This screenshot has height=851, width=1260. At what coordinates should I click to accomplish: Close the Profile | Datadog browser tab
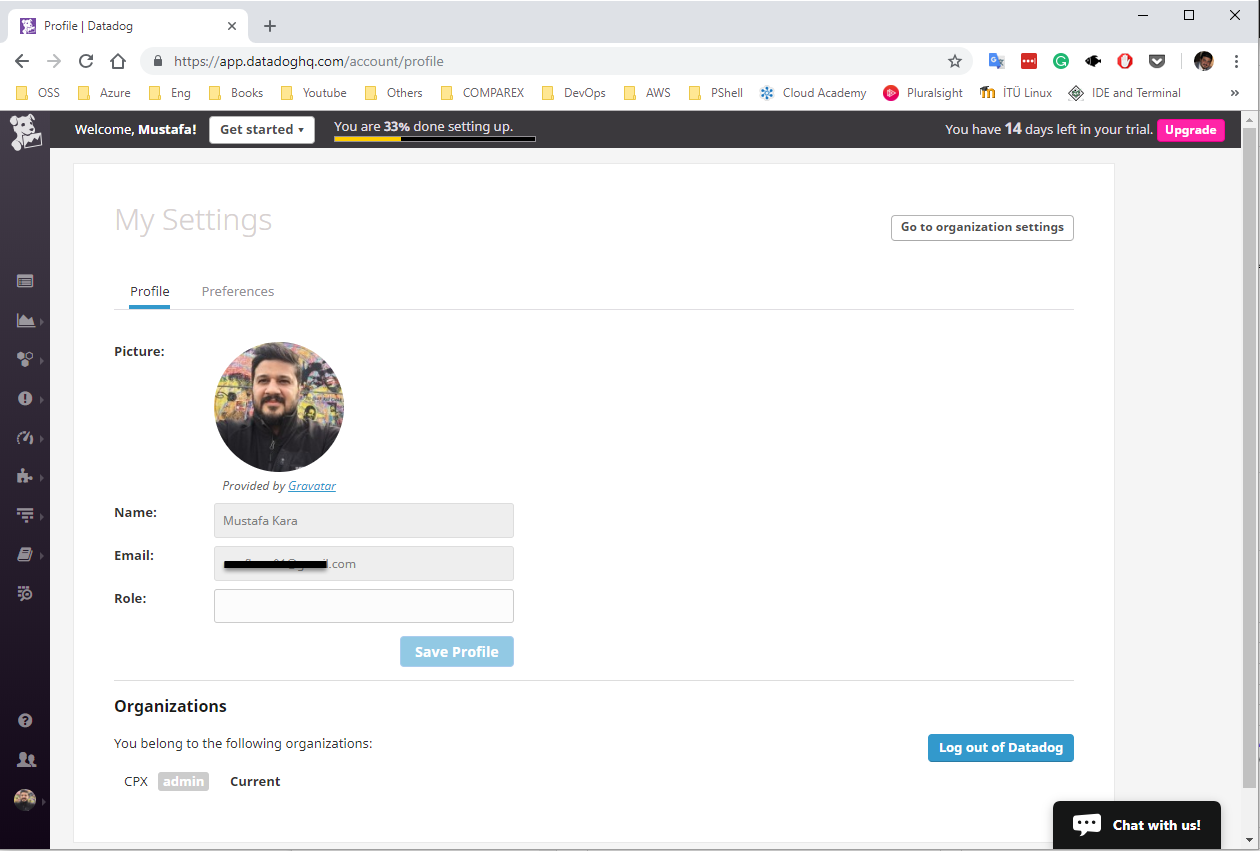coord(231,26)
